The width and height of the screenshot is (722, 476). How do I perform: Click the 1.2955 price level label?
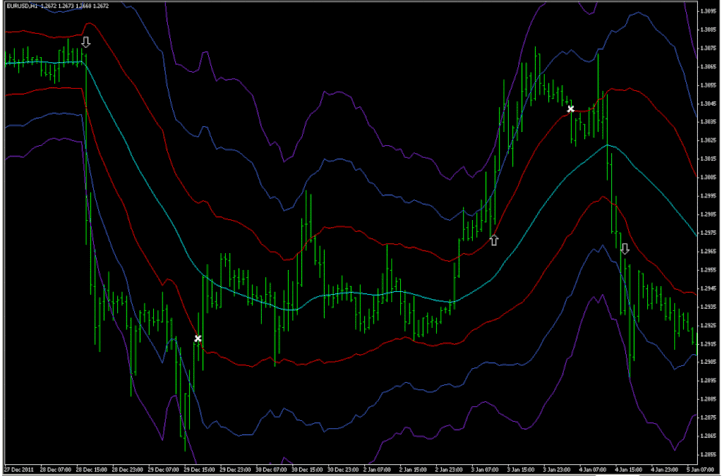point(709,270)
